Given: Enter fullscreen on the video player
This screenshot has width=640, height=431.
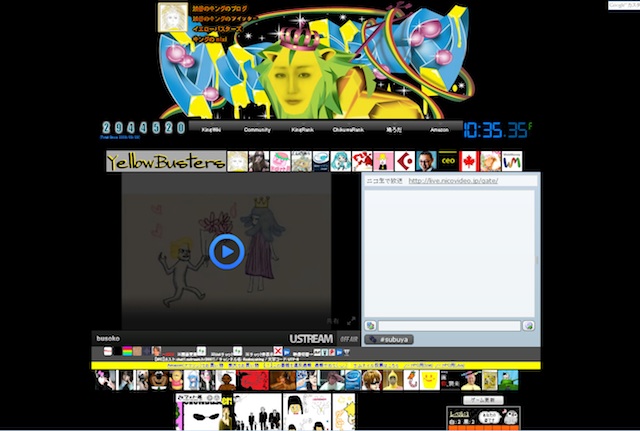Looking at the screenshot, I should tap(351, 321).
